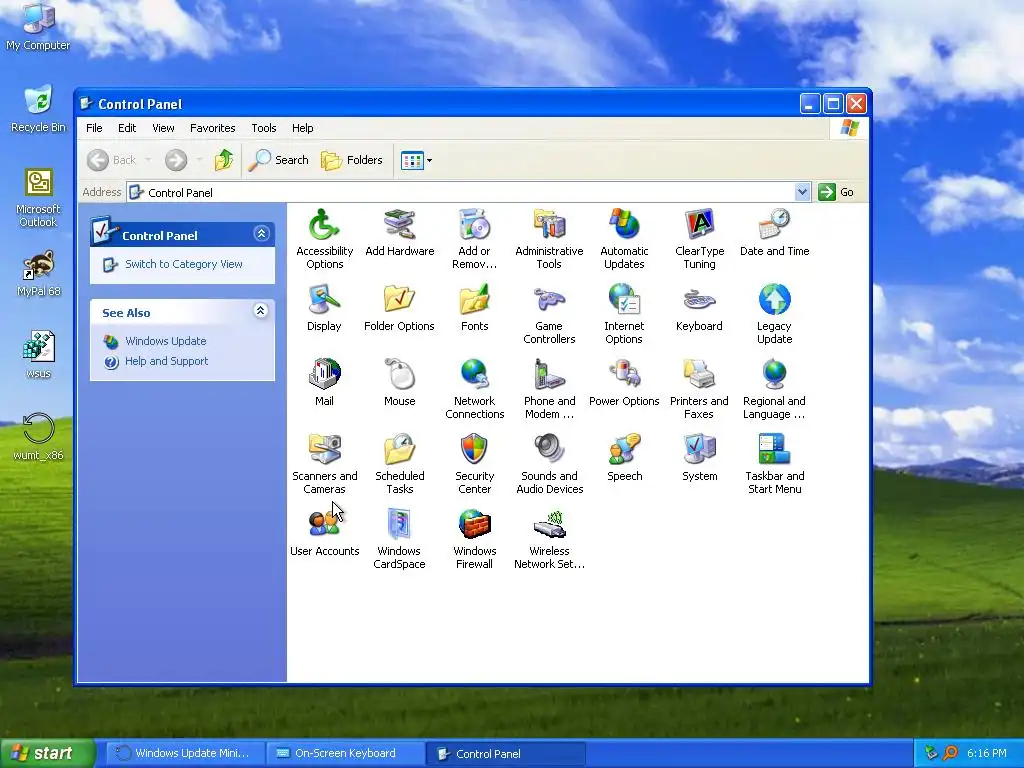Select the Mouse applet icon
The height and width of the screenshot is (768, 1024).
(x=399, y=375)
